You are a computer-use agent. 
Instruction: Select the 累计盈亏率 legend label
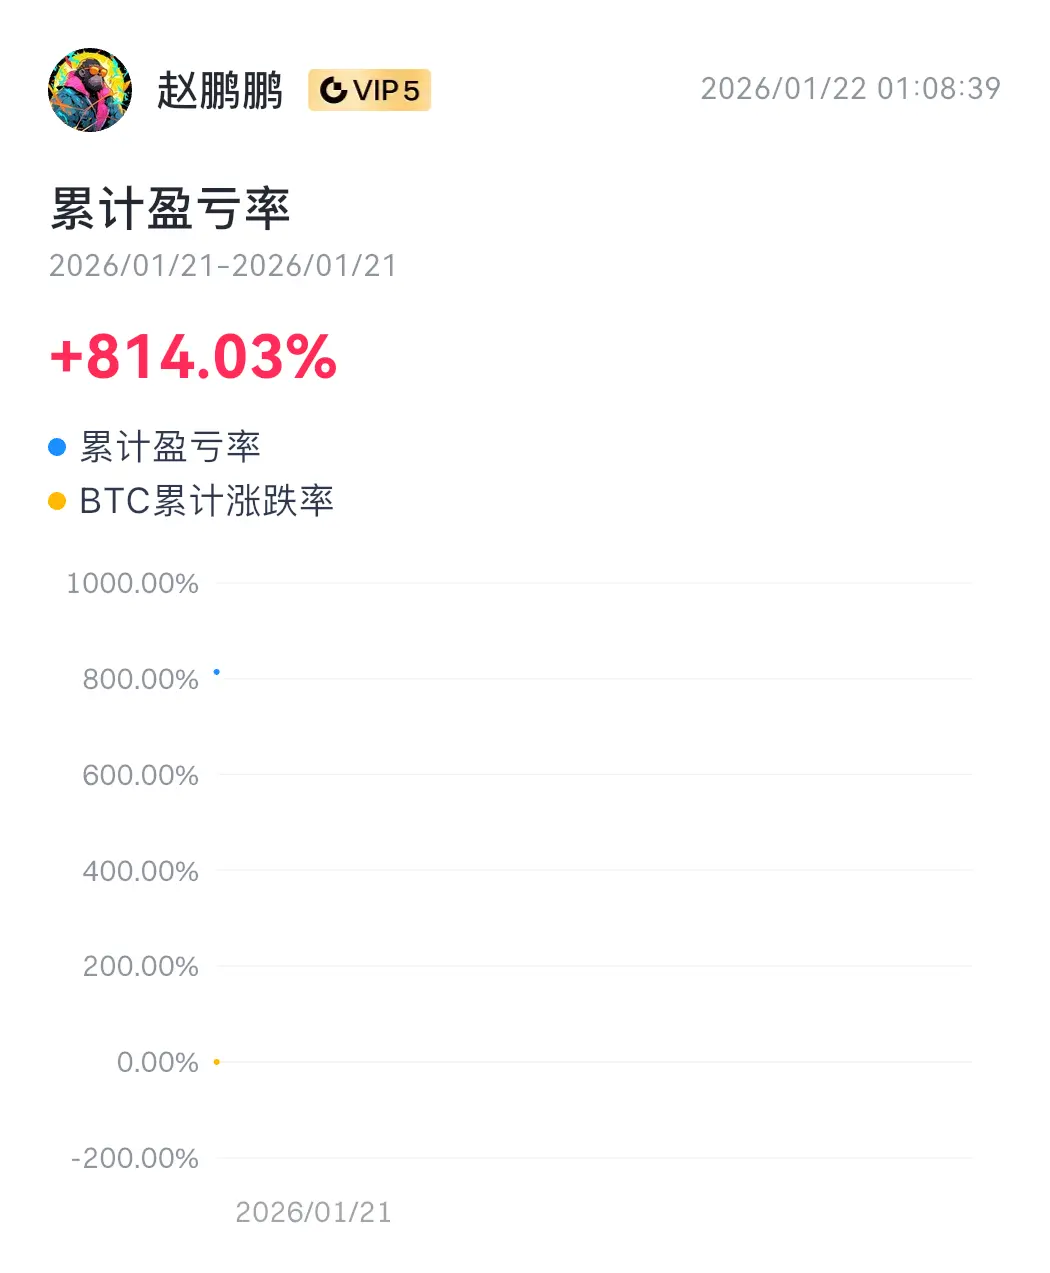170,447
